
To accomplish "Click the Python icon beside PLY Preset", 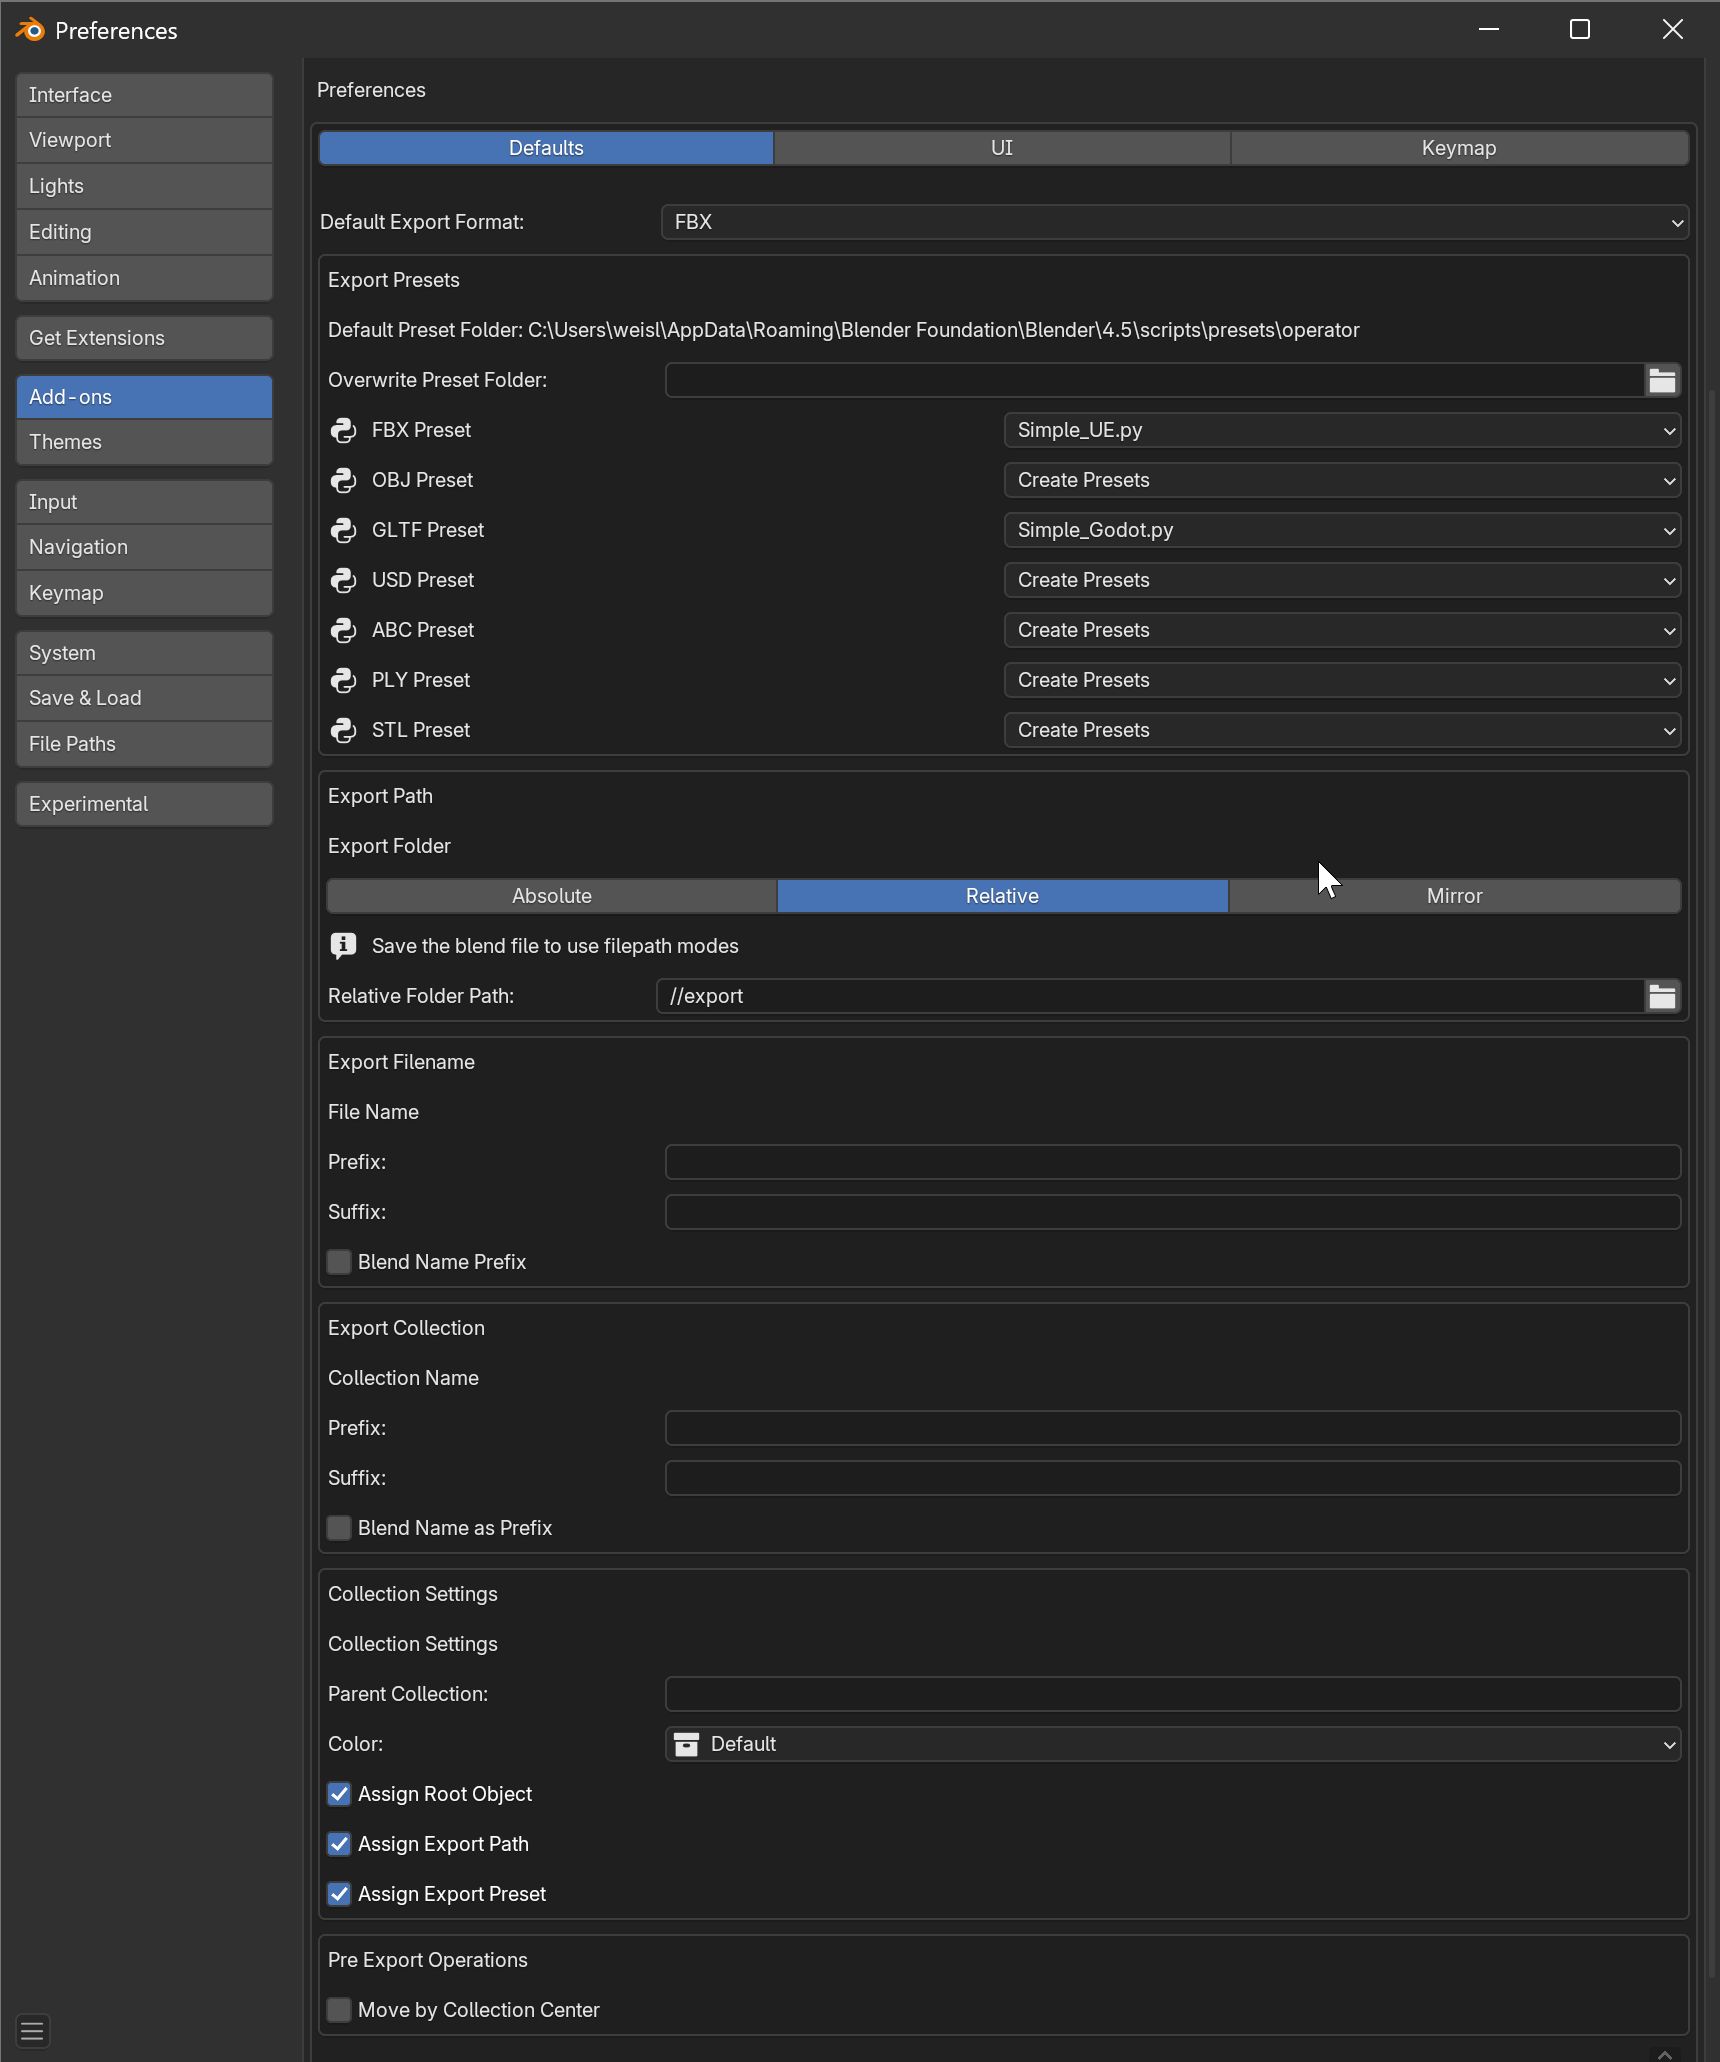I will tap(343, 680).
